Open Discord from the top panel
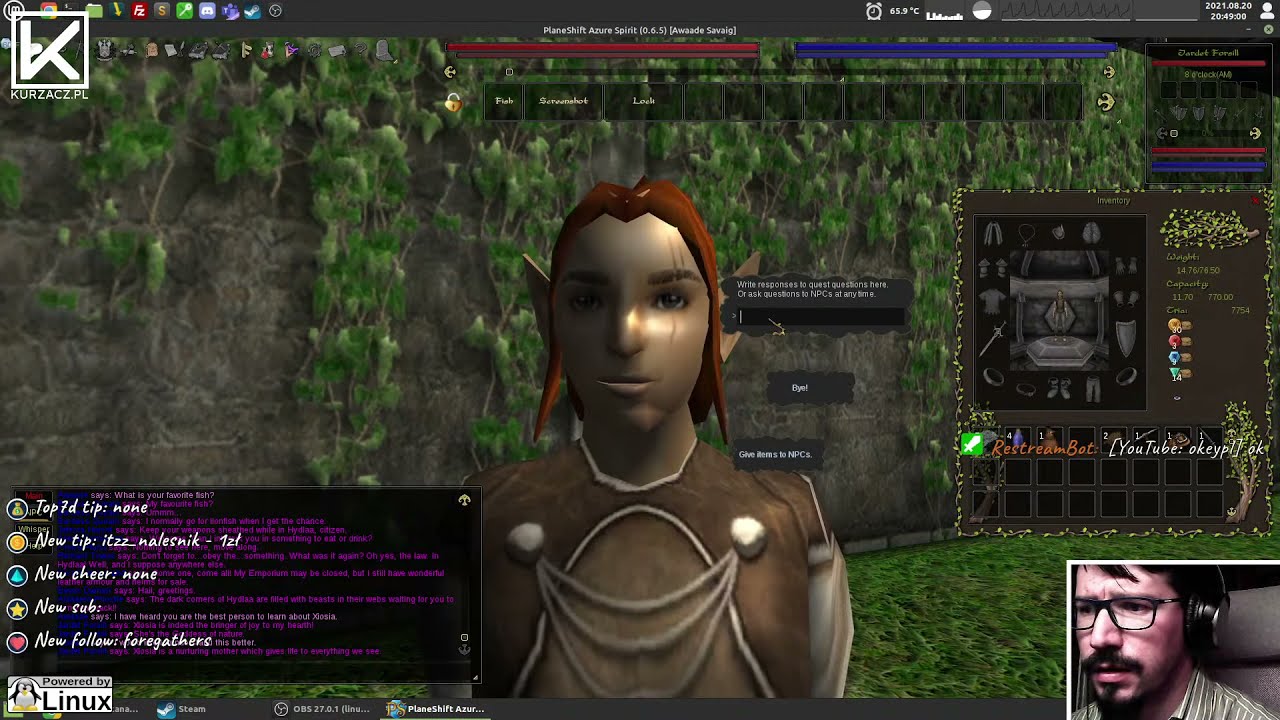 207,11
